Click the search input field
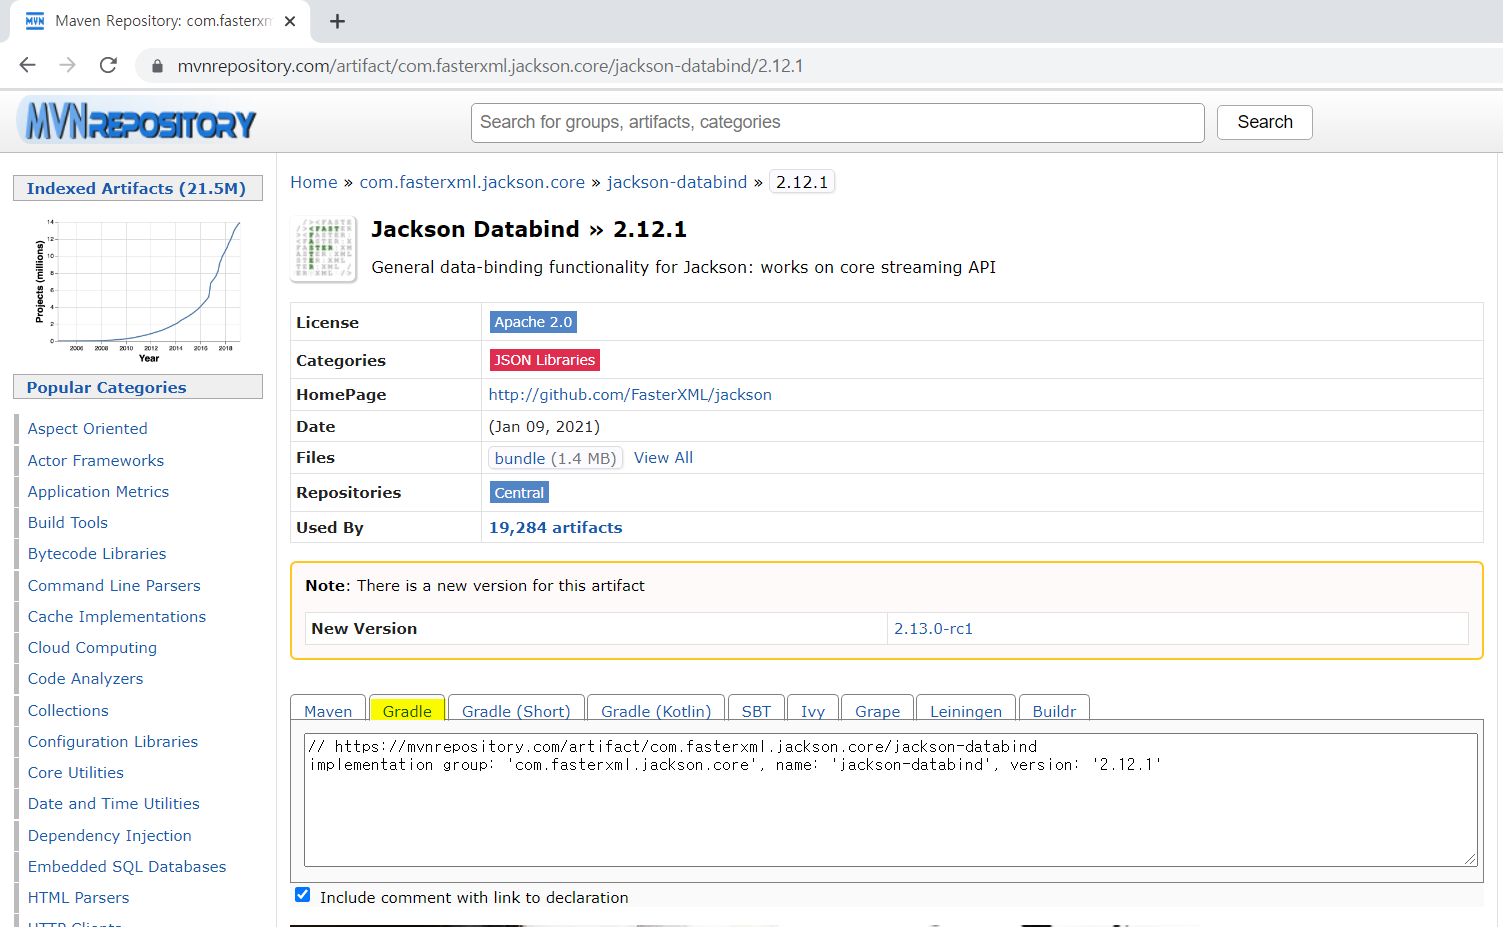Image resolution: width=1503 pixels, height=927 pixels. (837, 122)
